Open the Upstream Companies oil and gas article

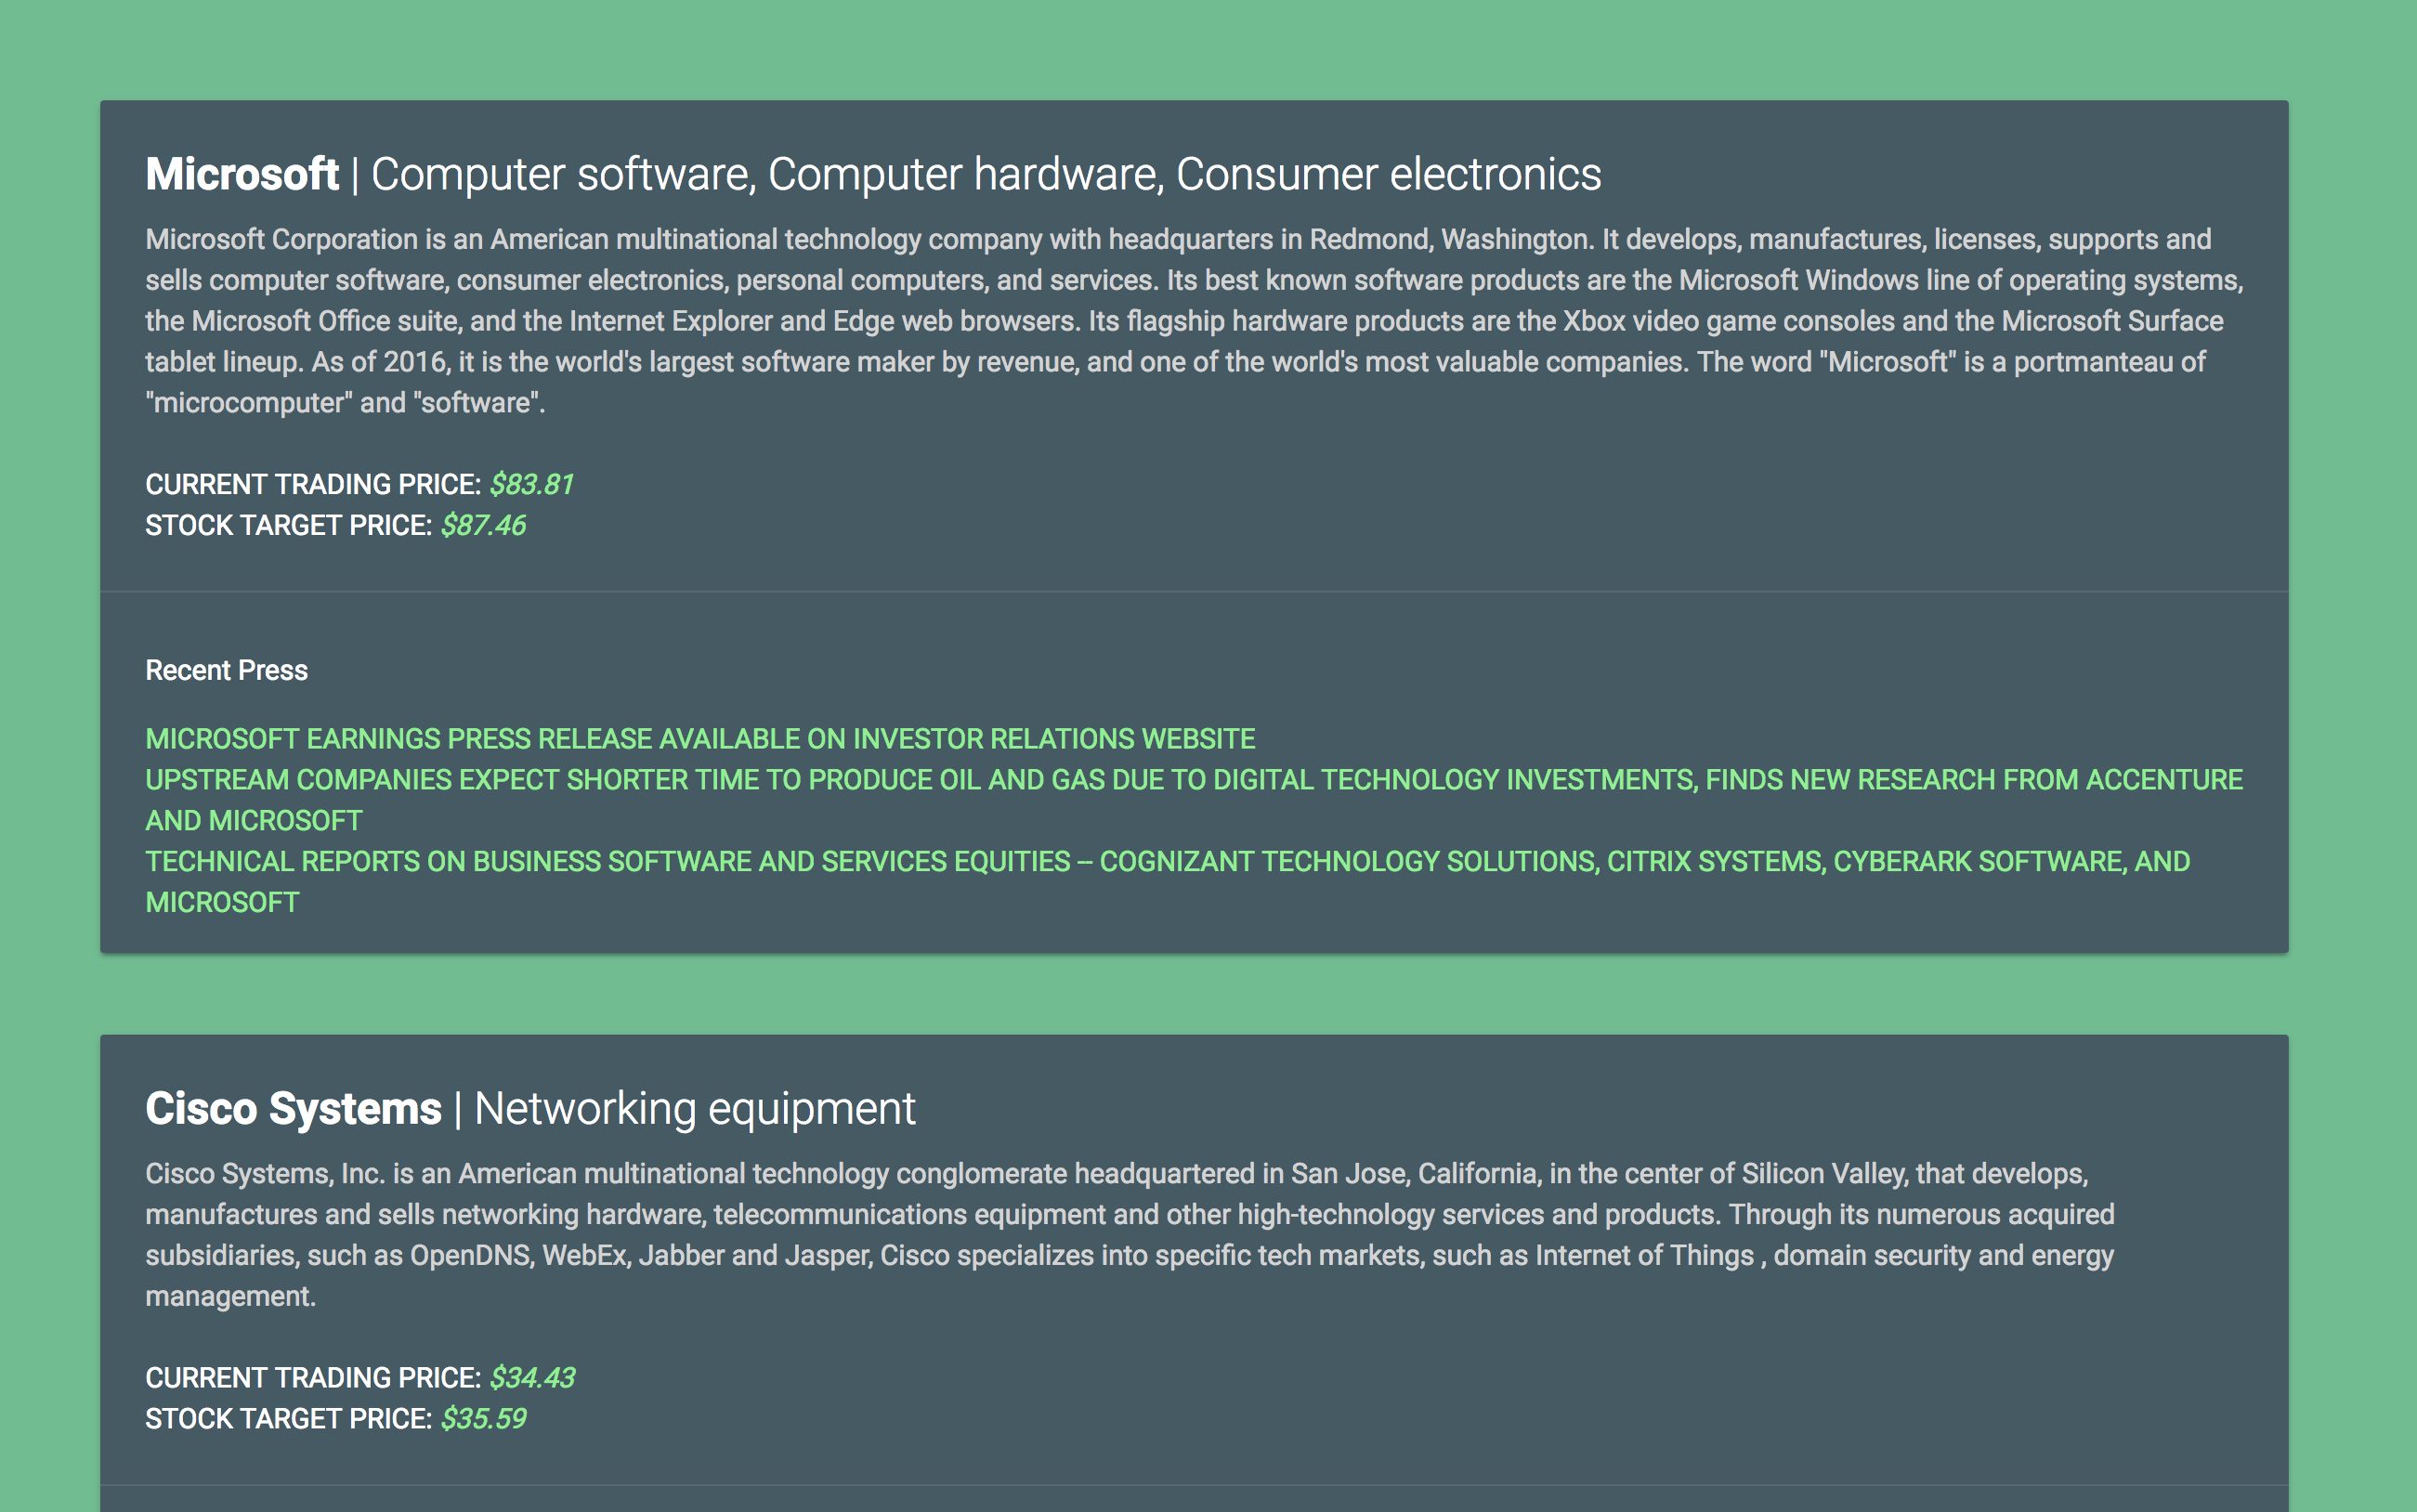pyautogui.click(x=1193, y=780)
